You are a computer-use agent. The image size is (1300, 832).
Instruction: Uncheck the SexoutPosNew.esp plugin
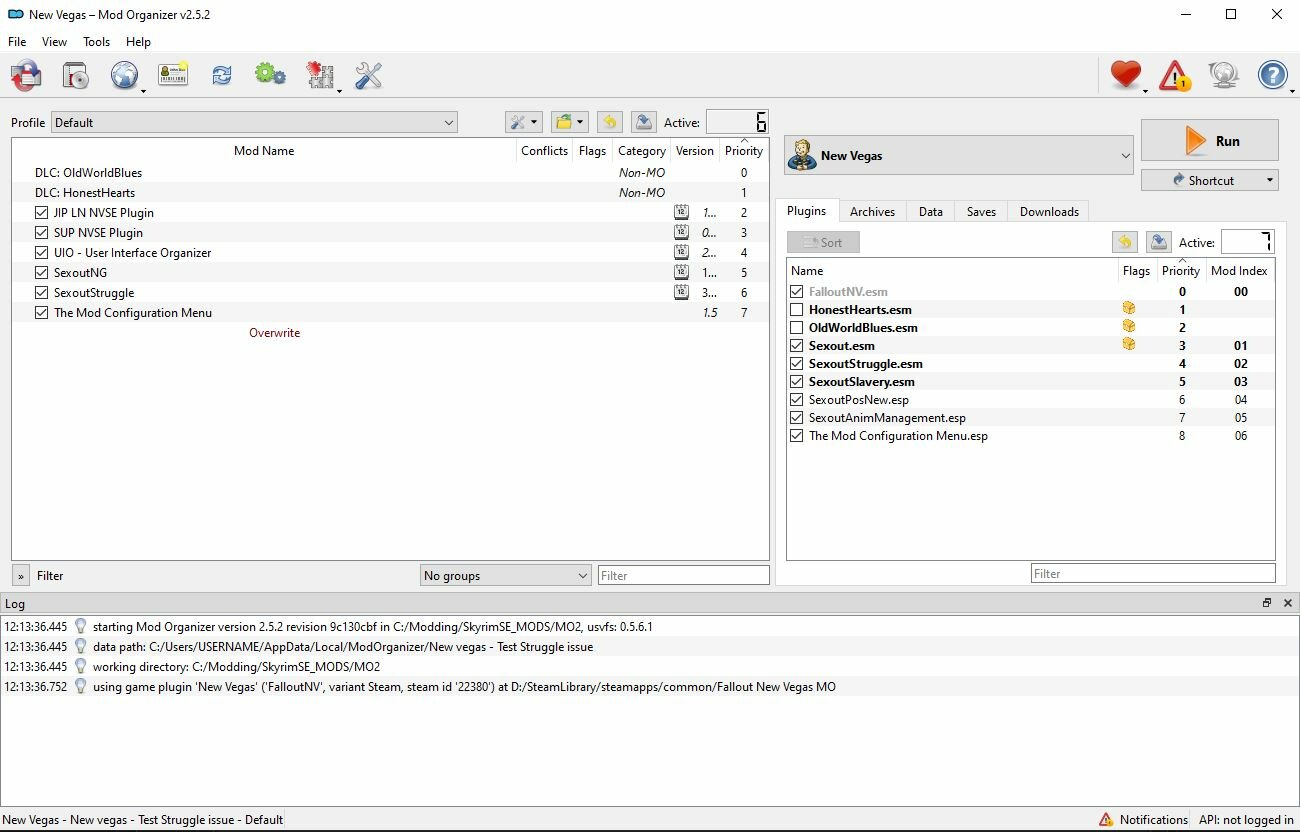[797, 400]
